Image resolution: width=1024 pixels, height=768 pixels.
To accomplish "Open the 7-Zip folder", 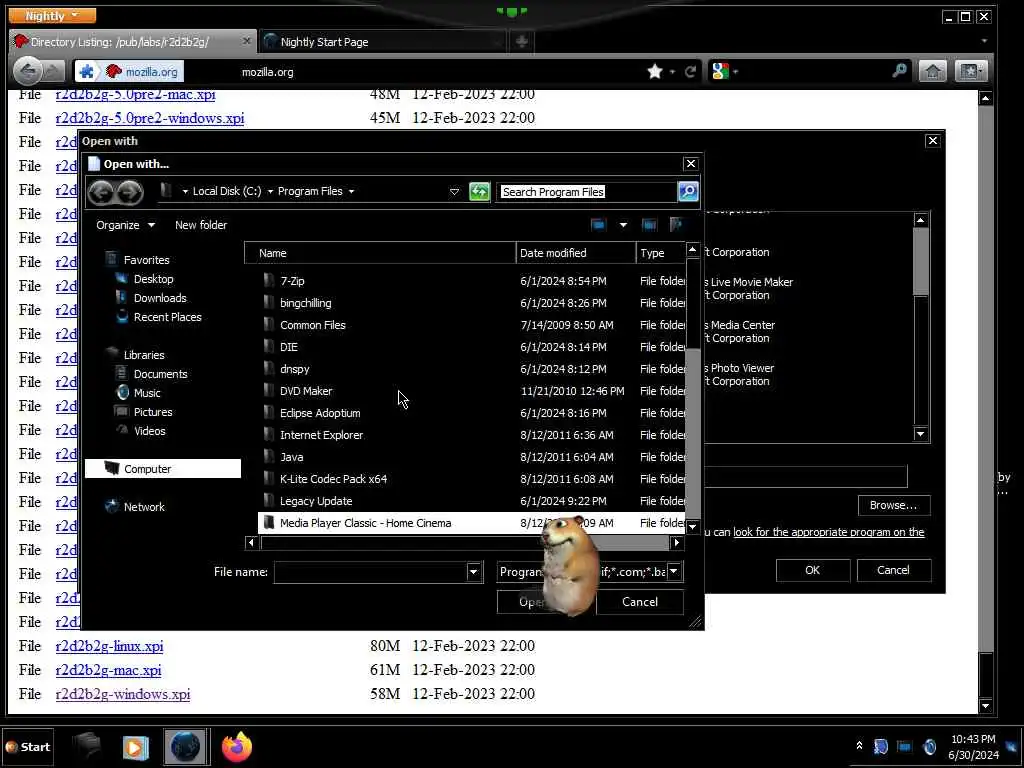I will 292,281.
